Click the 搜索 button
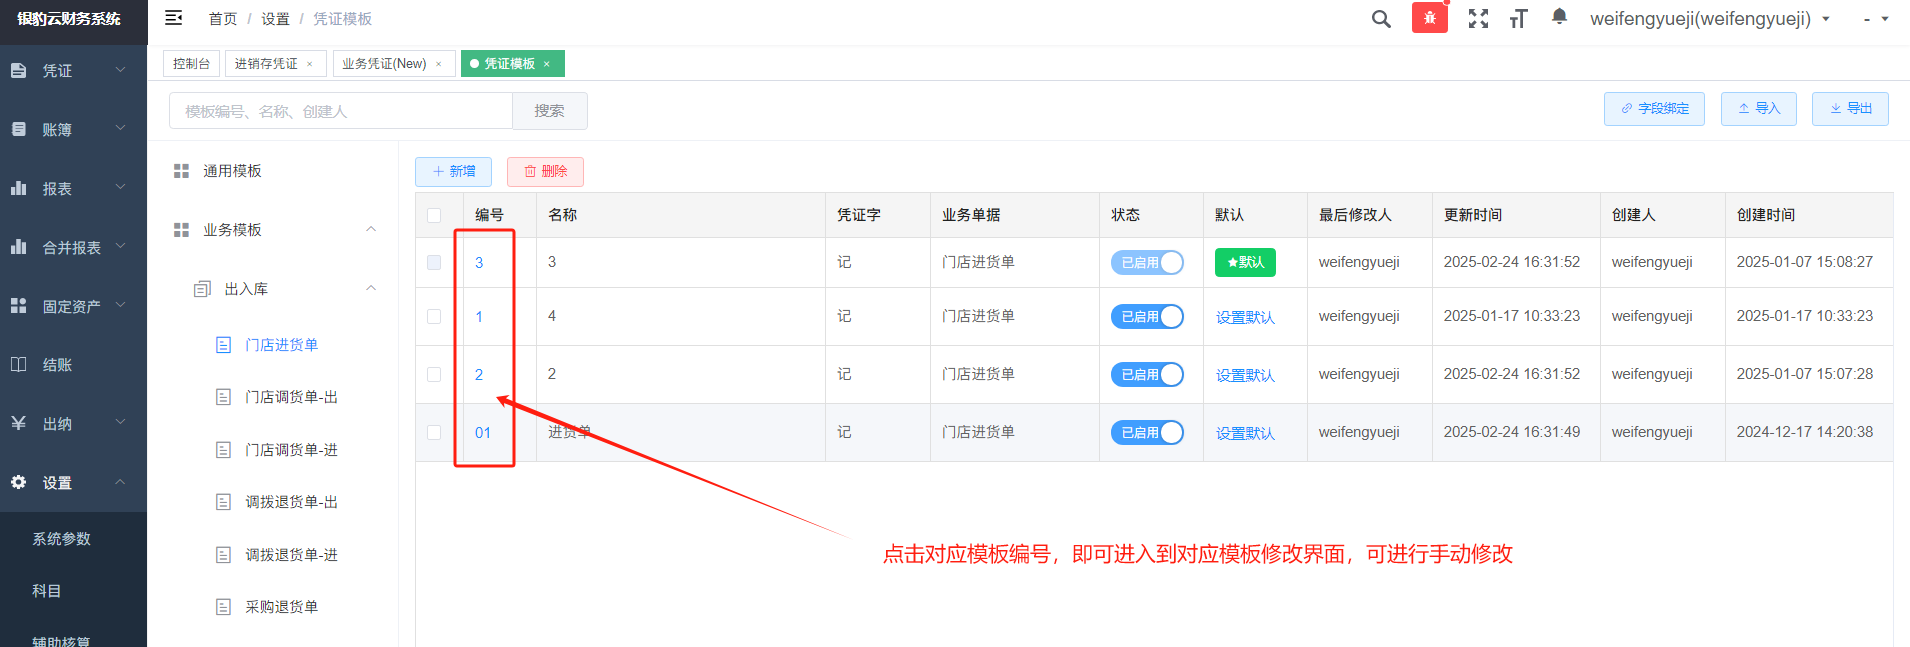The height and width of the screenshot is (647, 1910). coord(549,111)
